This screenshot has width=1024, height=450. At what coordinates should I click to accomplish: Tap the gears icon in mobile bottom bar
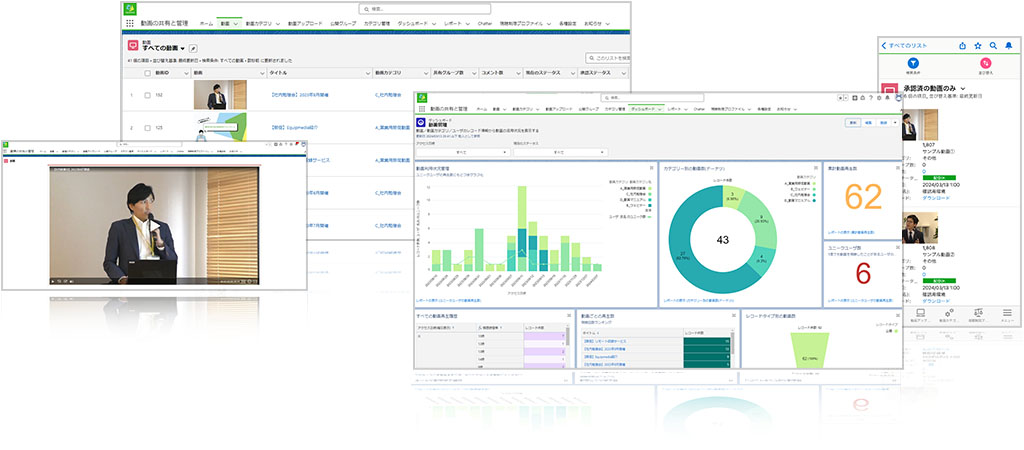[x=950, y=312]
